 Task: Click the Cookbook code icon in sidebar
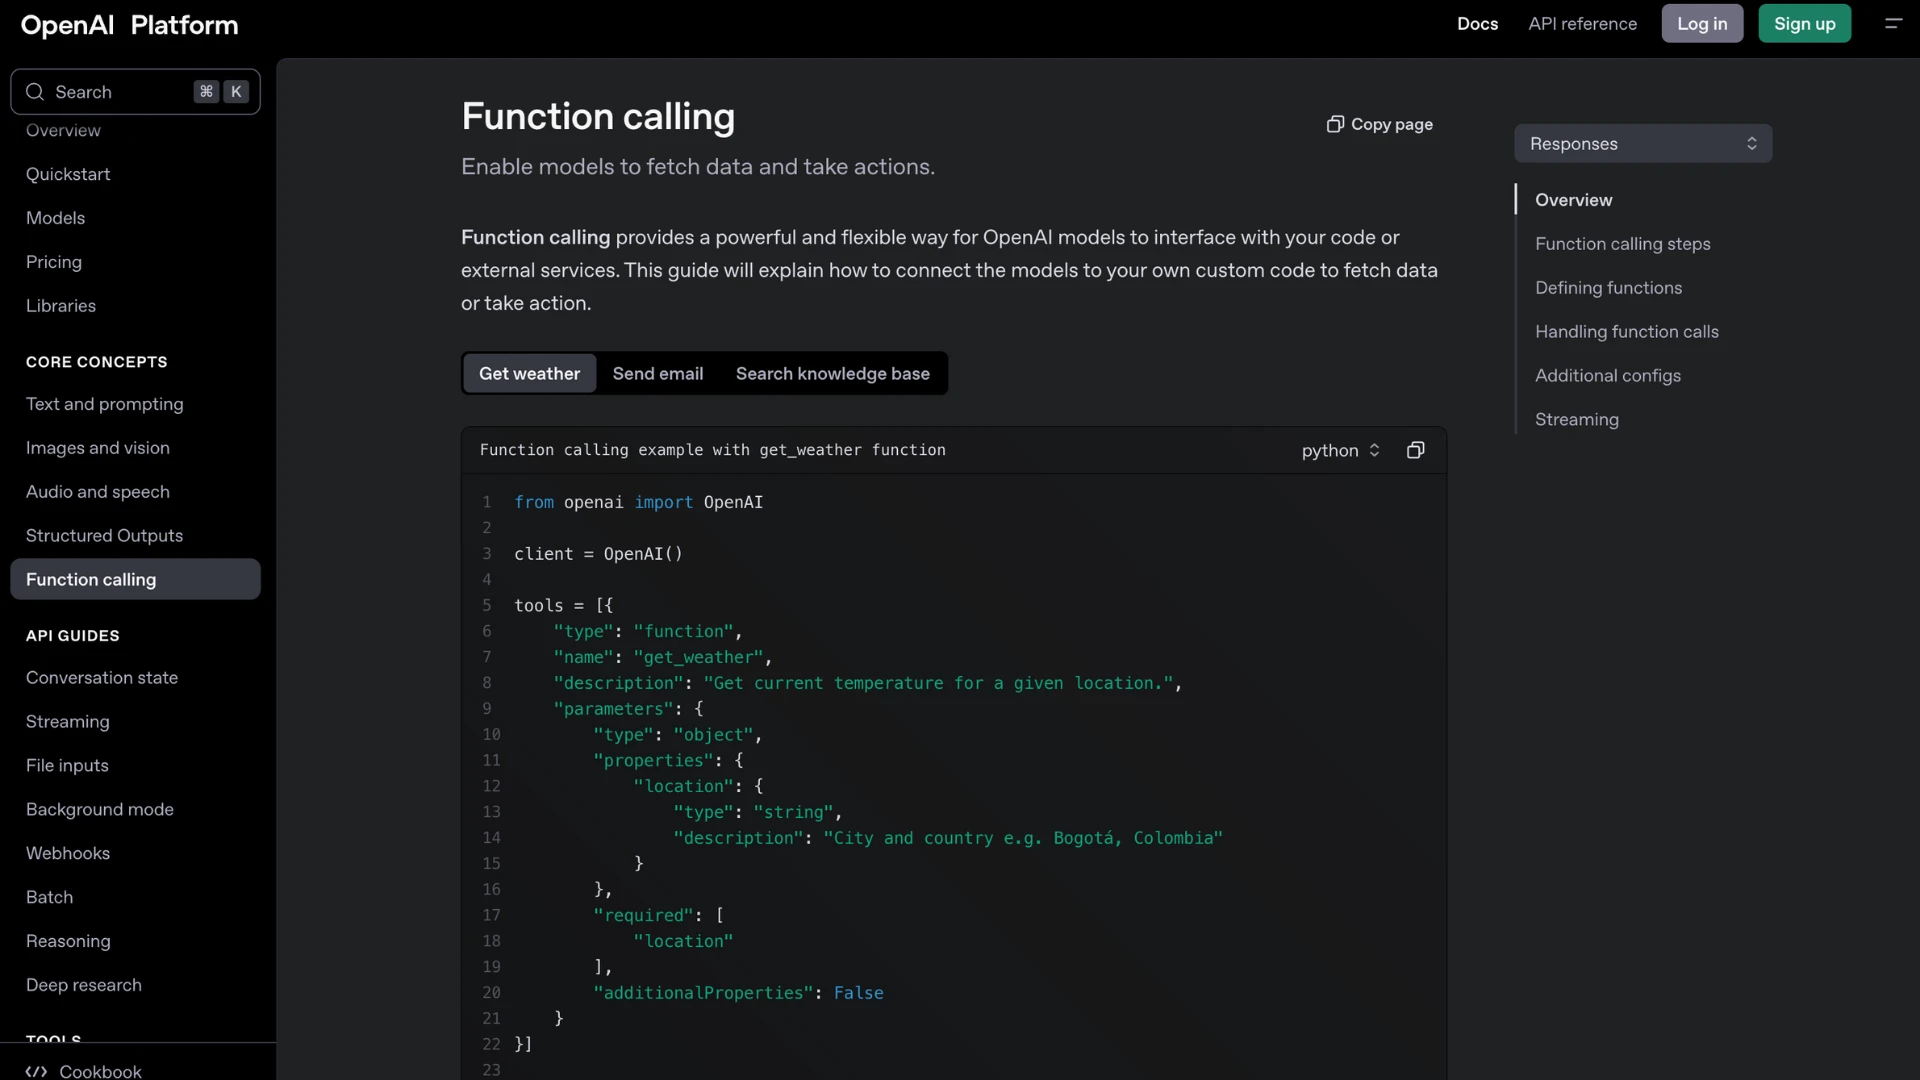pos(36,1071)
